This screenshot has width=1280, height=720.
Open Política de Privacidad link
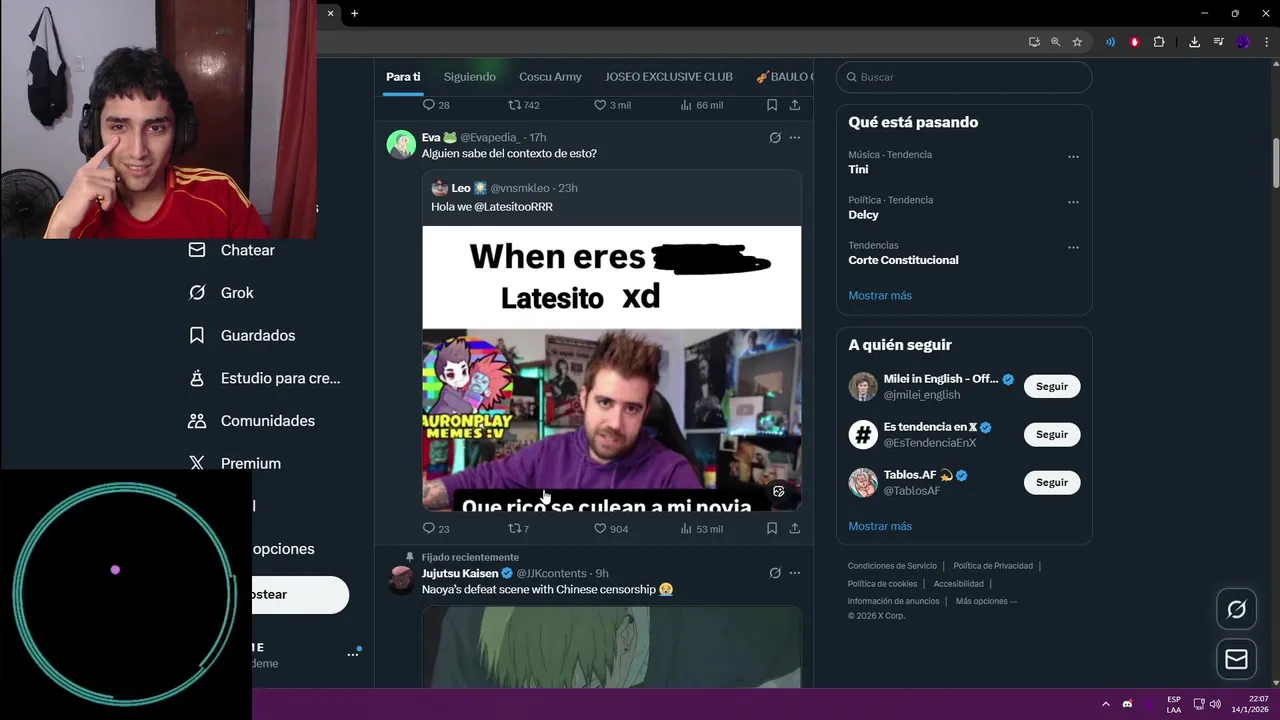[993, 566]
